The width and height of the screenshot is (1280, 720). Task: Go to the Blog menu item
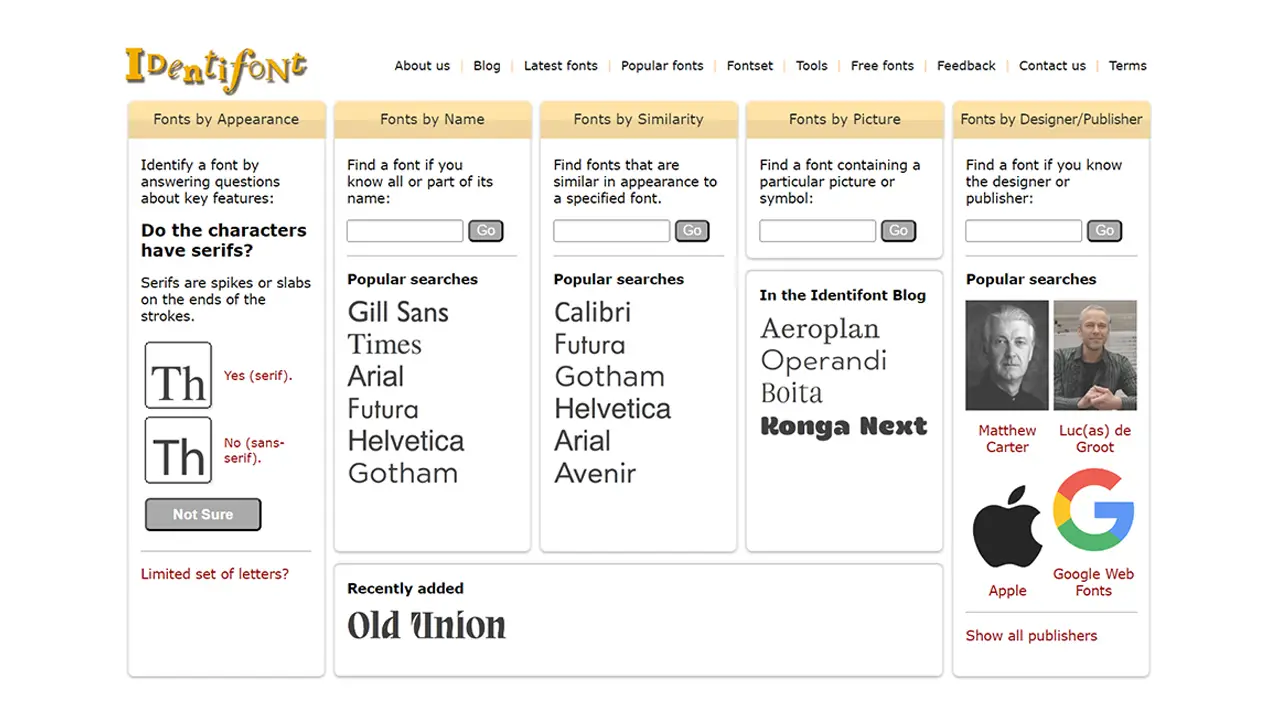[487, 66]
